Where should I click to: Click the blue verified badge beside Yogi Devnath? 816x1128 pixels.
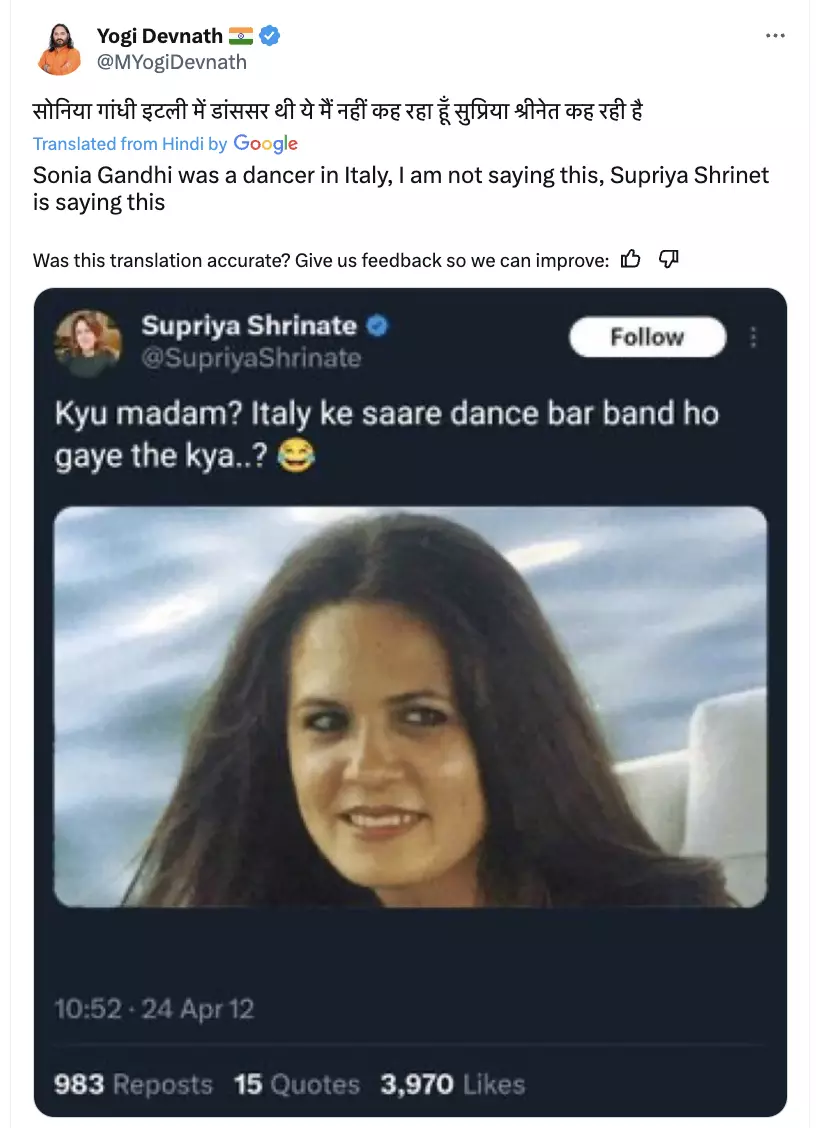270,37
